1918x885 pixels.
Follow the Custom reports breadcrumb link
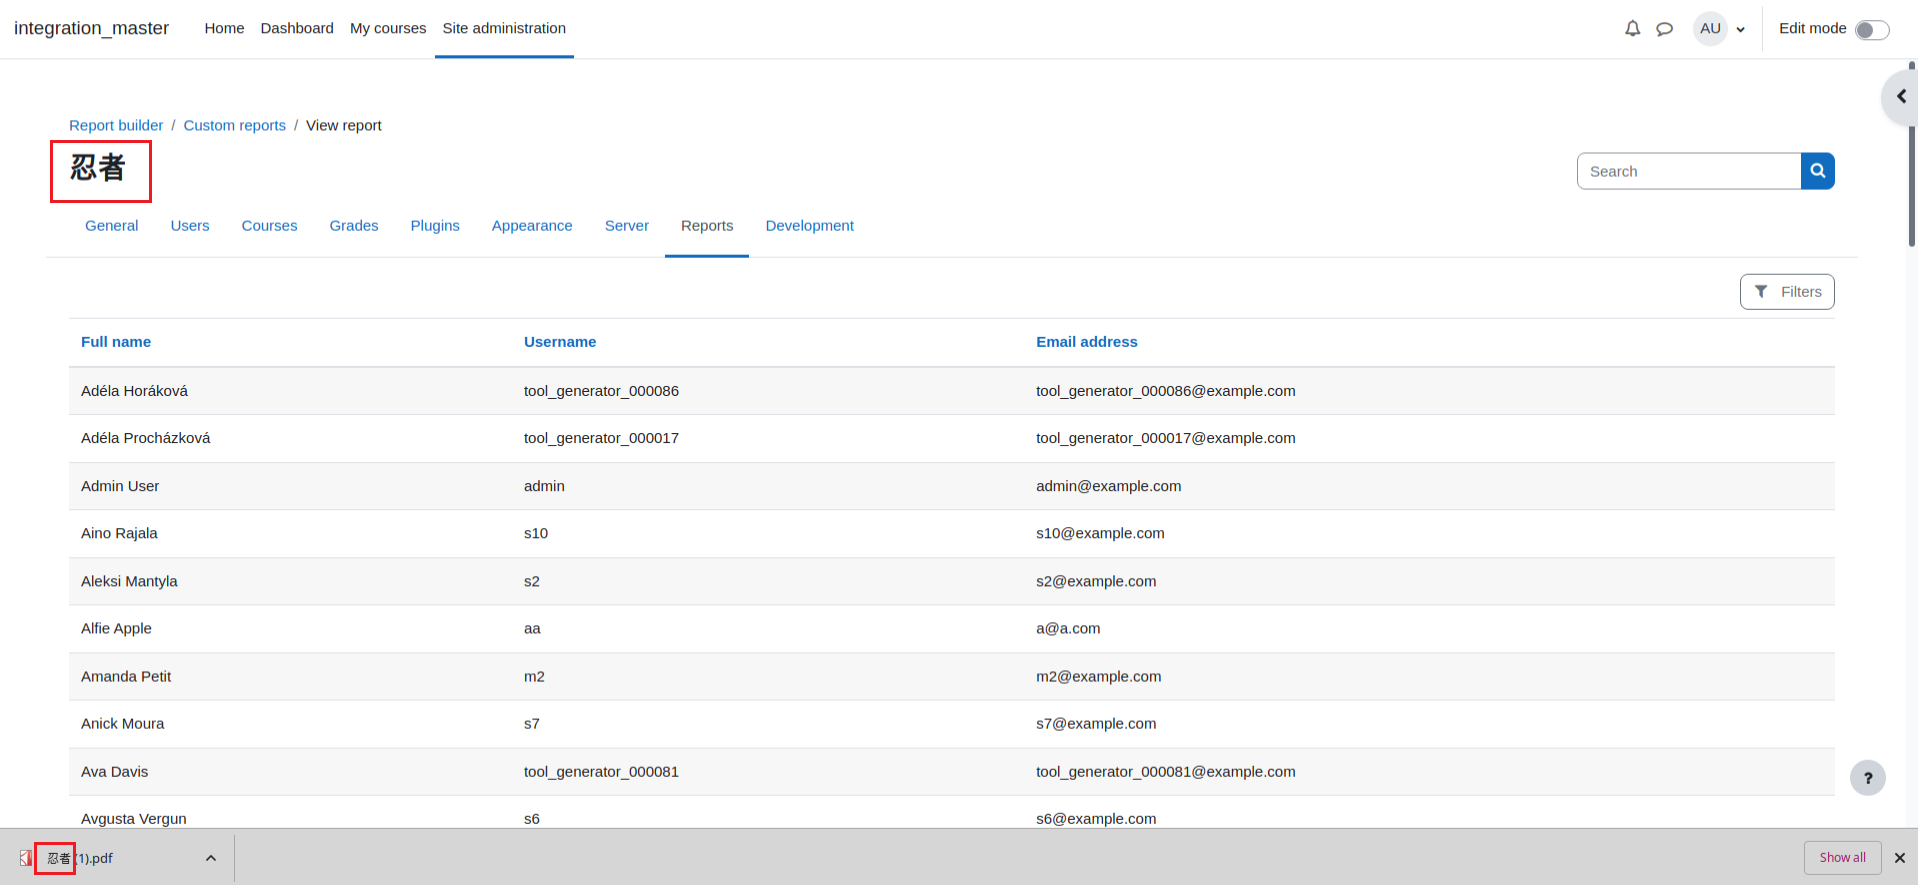234,125
